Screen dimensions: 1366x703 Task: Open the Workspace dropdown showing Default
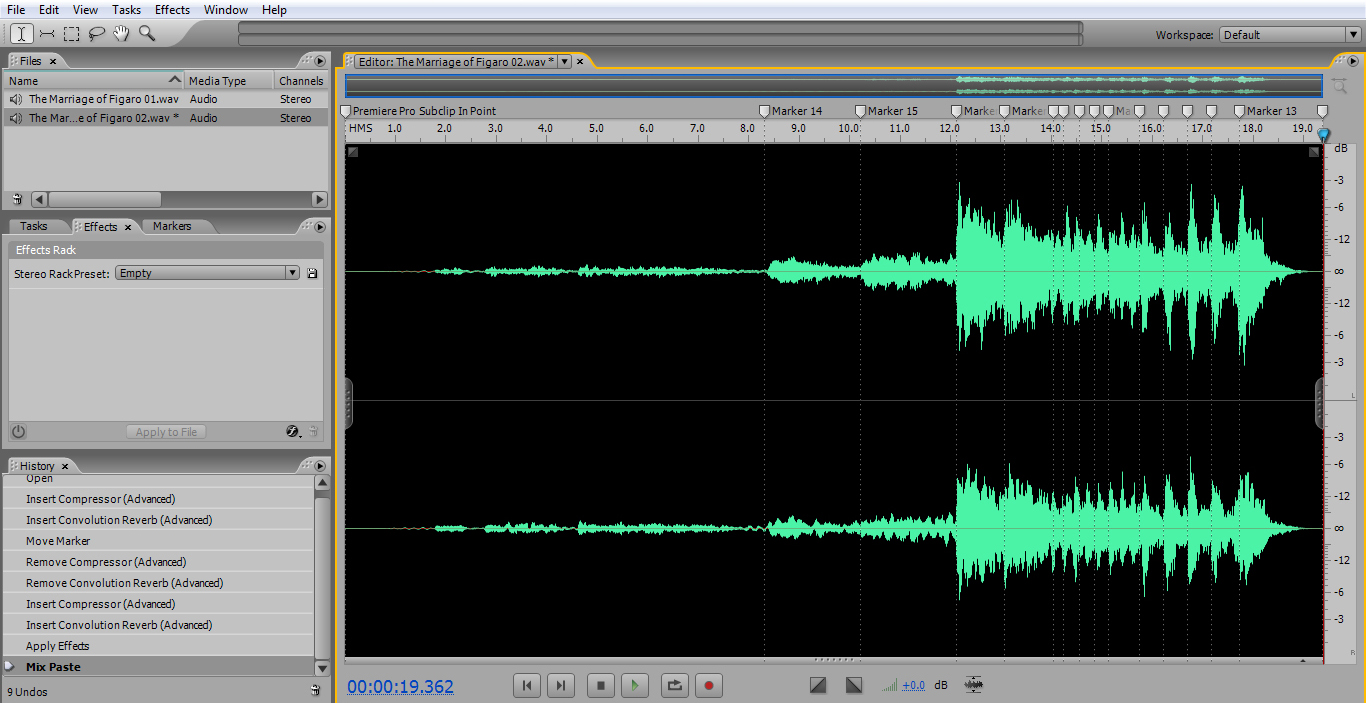pyautogui.click(x=1352, y=33)
